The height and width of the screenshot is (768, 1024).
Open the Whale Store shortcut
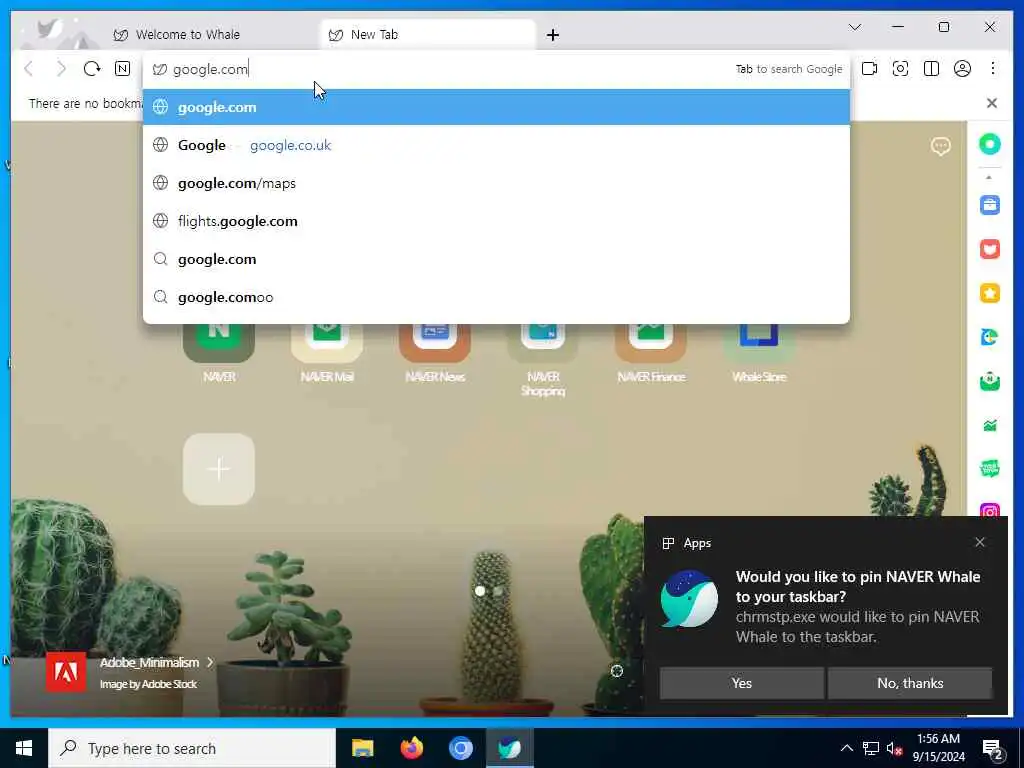pyautogui.click(x=759, y=353)
